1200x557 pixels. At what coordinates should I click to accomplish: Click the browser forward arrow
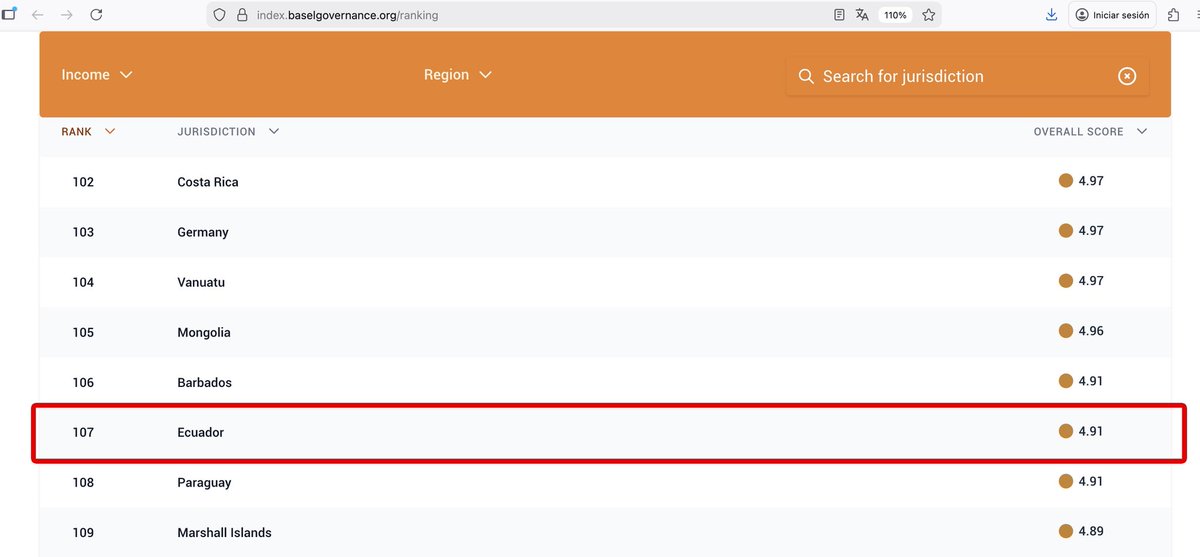pyautogui.click(x=67, y=15)
